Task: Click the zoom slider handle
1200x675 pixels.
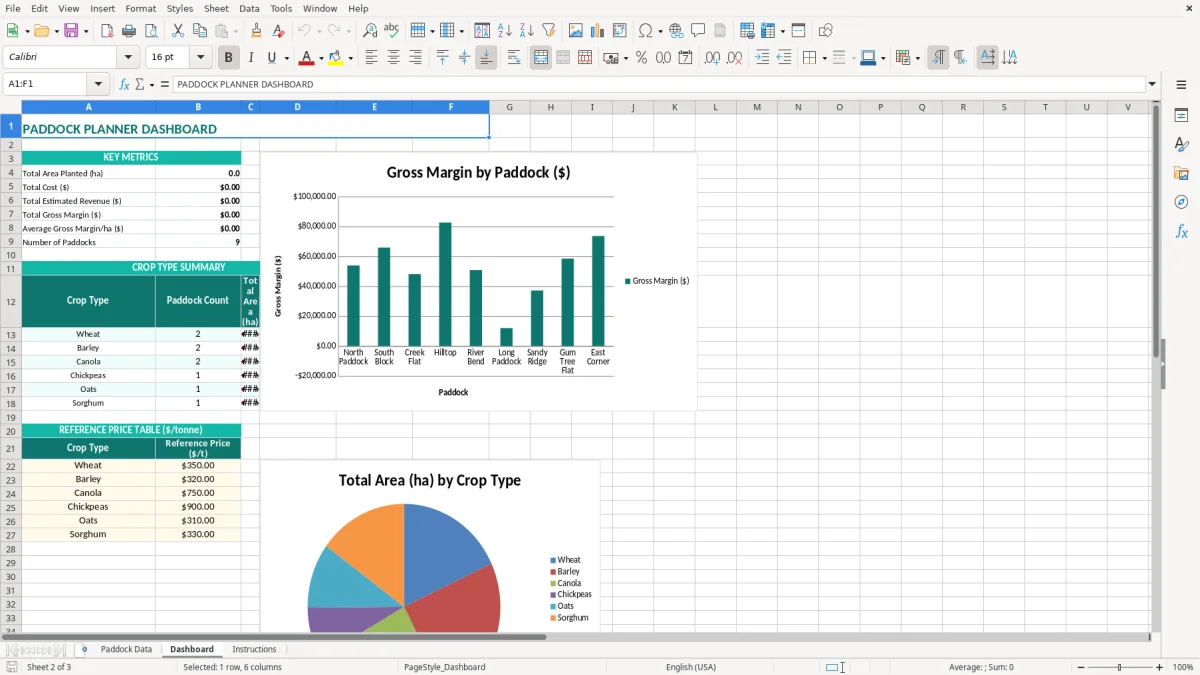Action: pos(1119,667)
